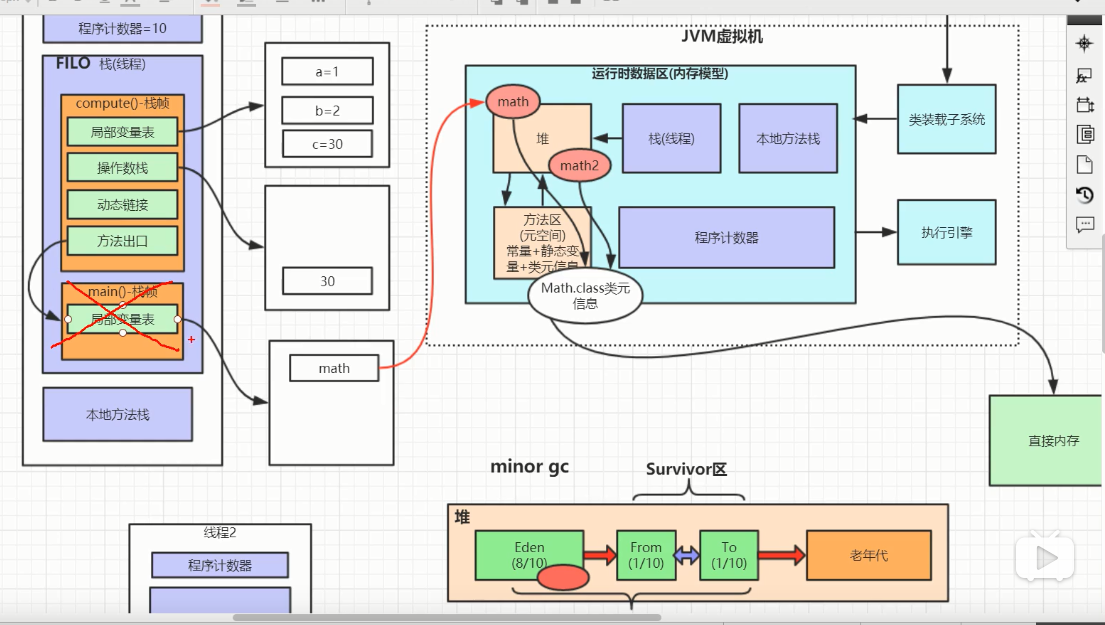
Task: Select 本地方法栈 below the FILO stack
Action: coord(118,415)
